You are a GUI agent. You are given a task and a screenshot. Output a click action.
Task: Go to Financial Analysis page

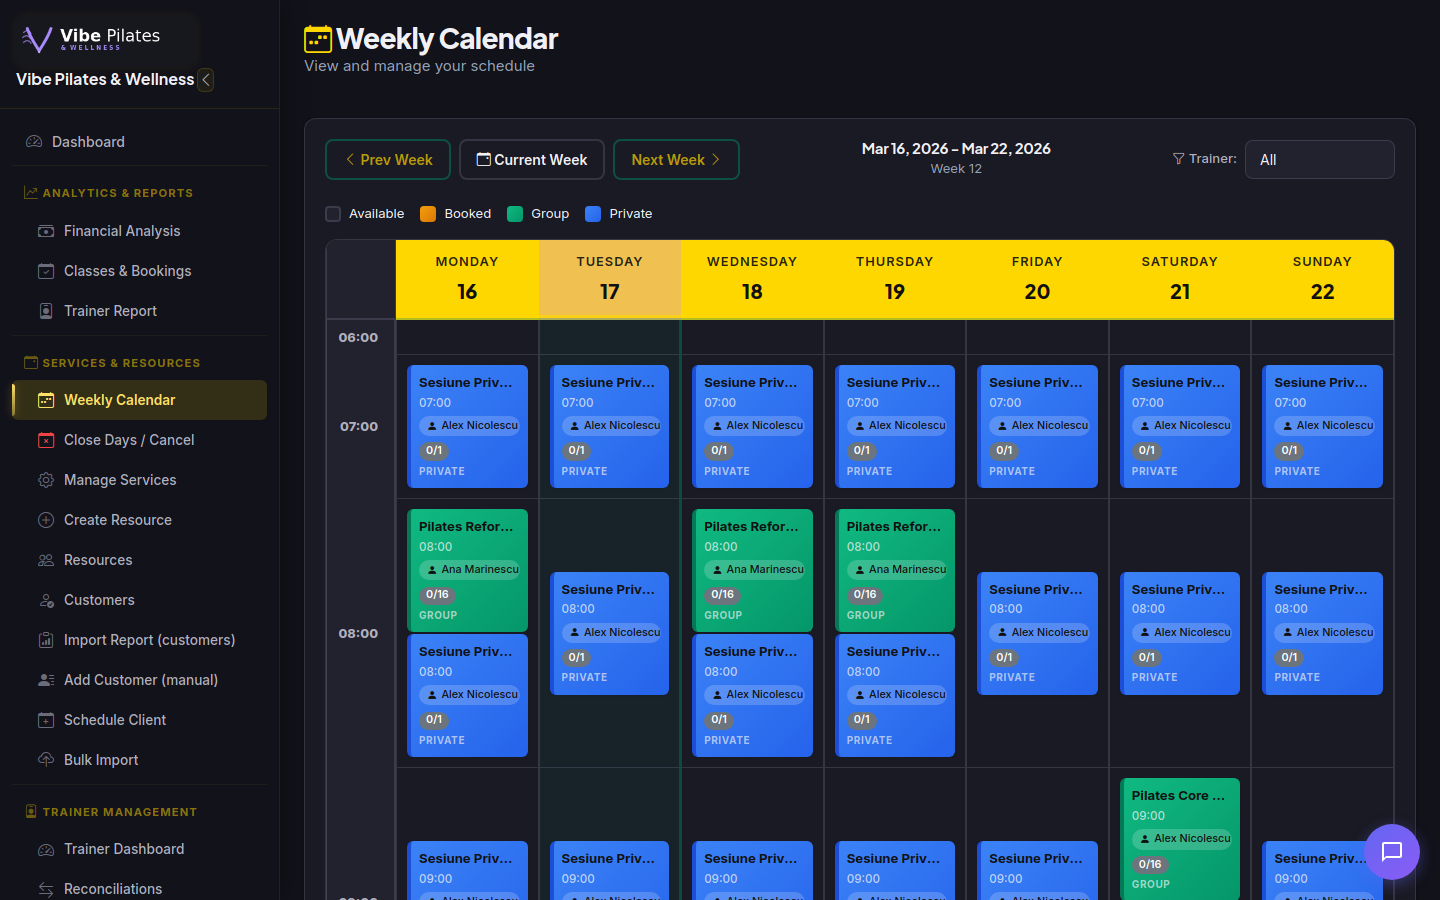tap(139, 231)
